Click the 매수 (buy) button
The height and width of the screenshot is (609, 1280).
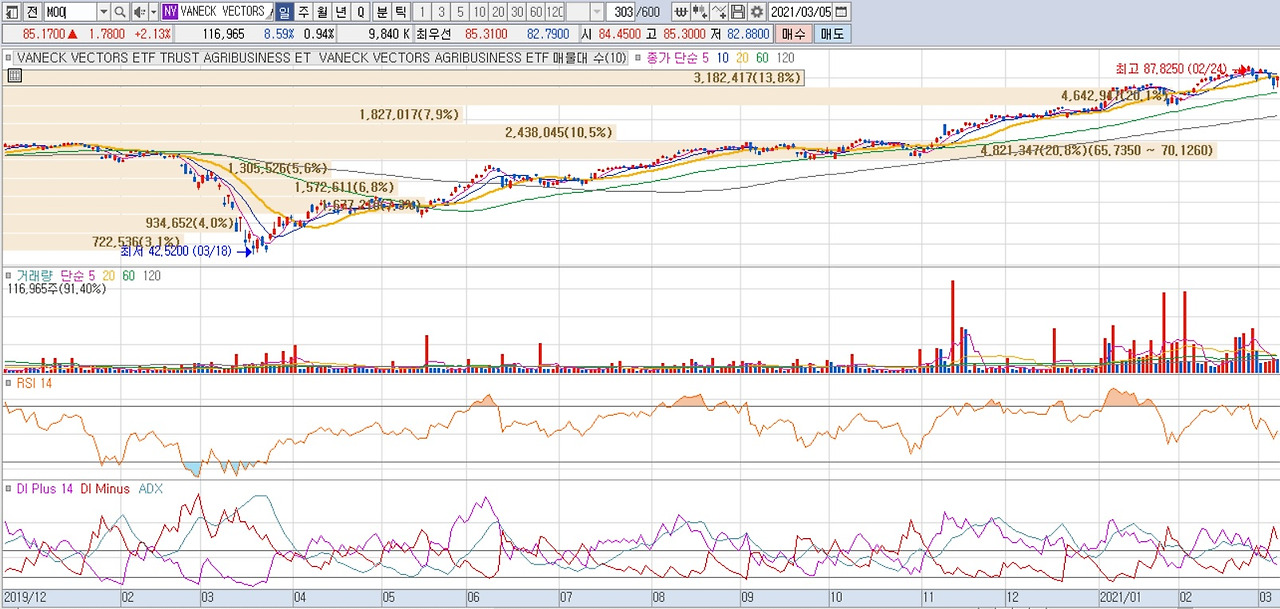pos(793,34)
